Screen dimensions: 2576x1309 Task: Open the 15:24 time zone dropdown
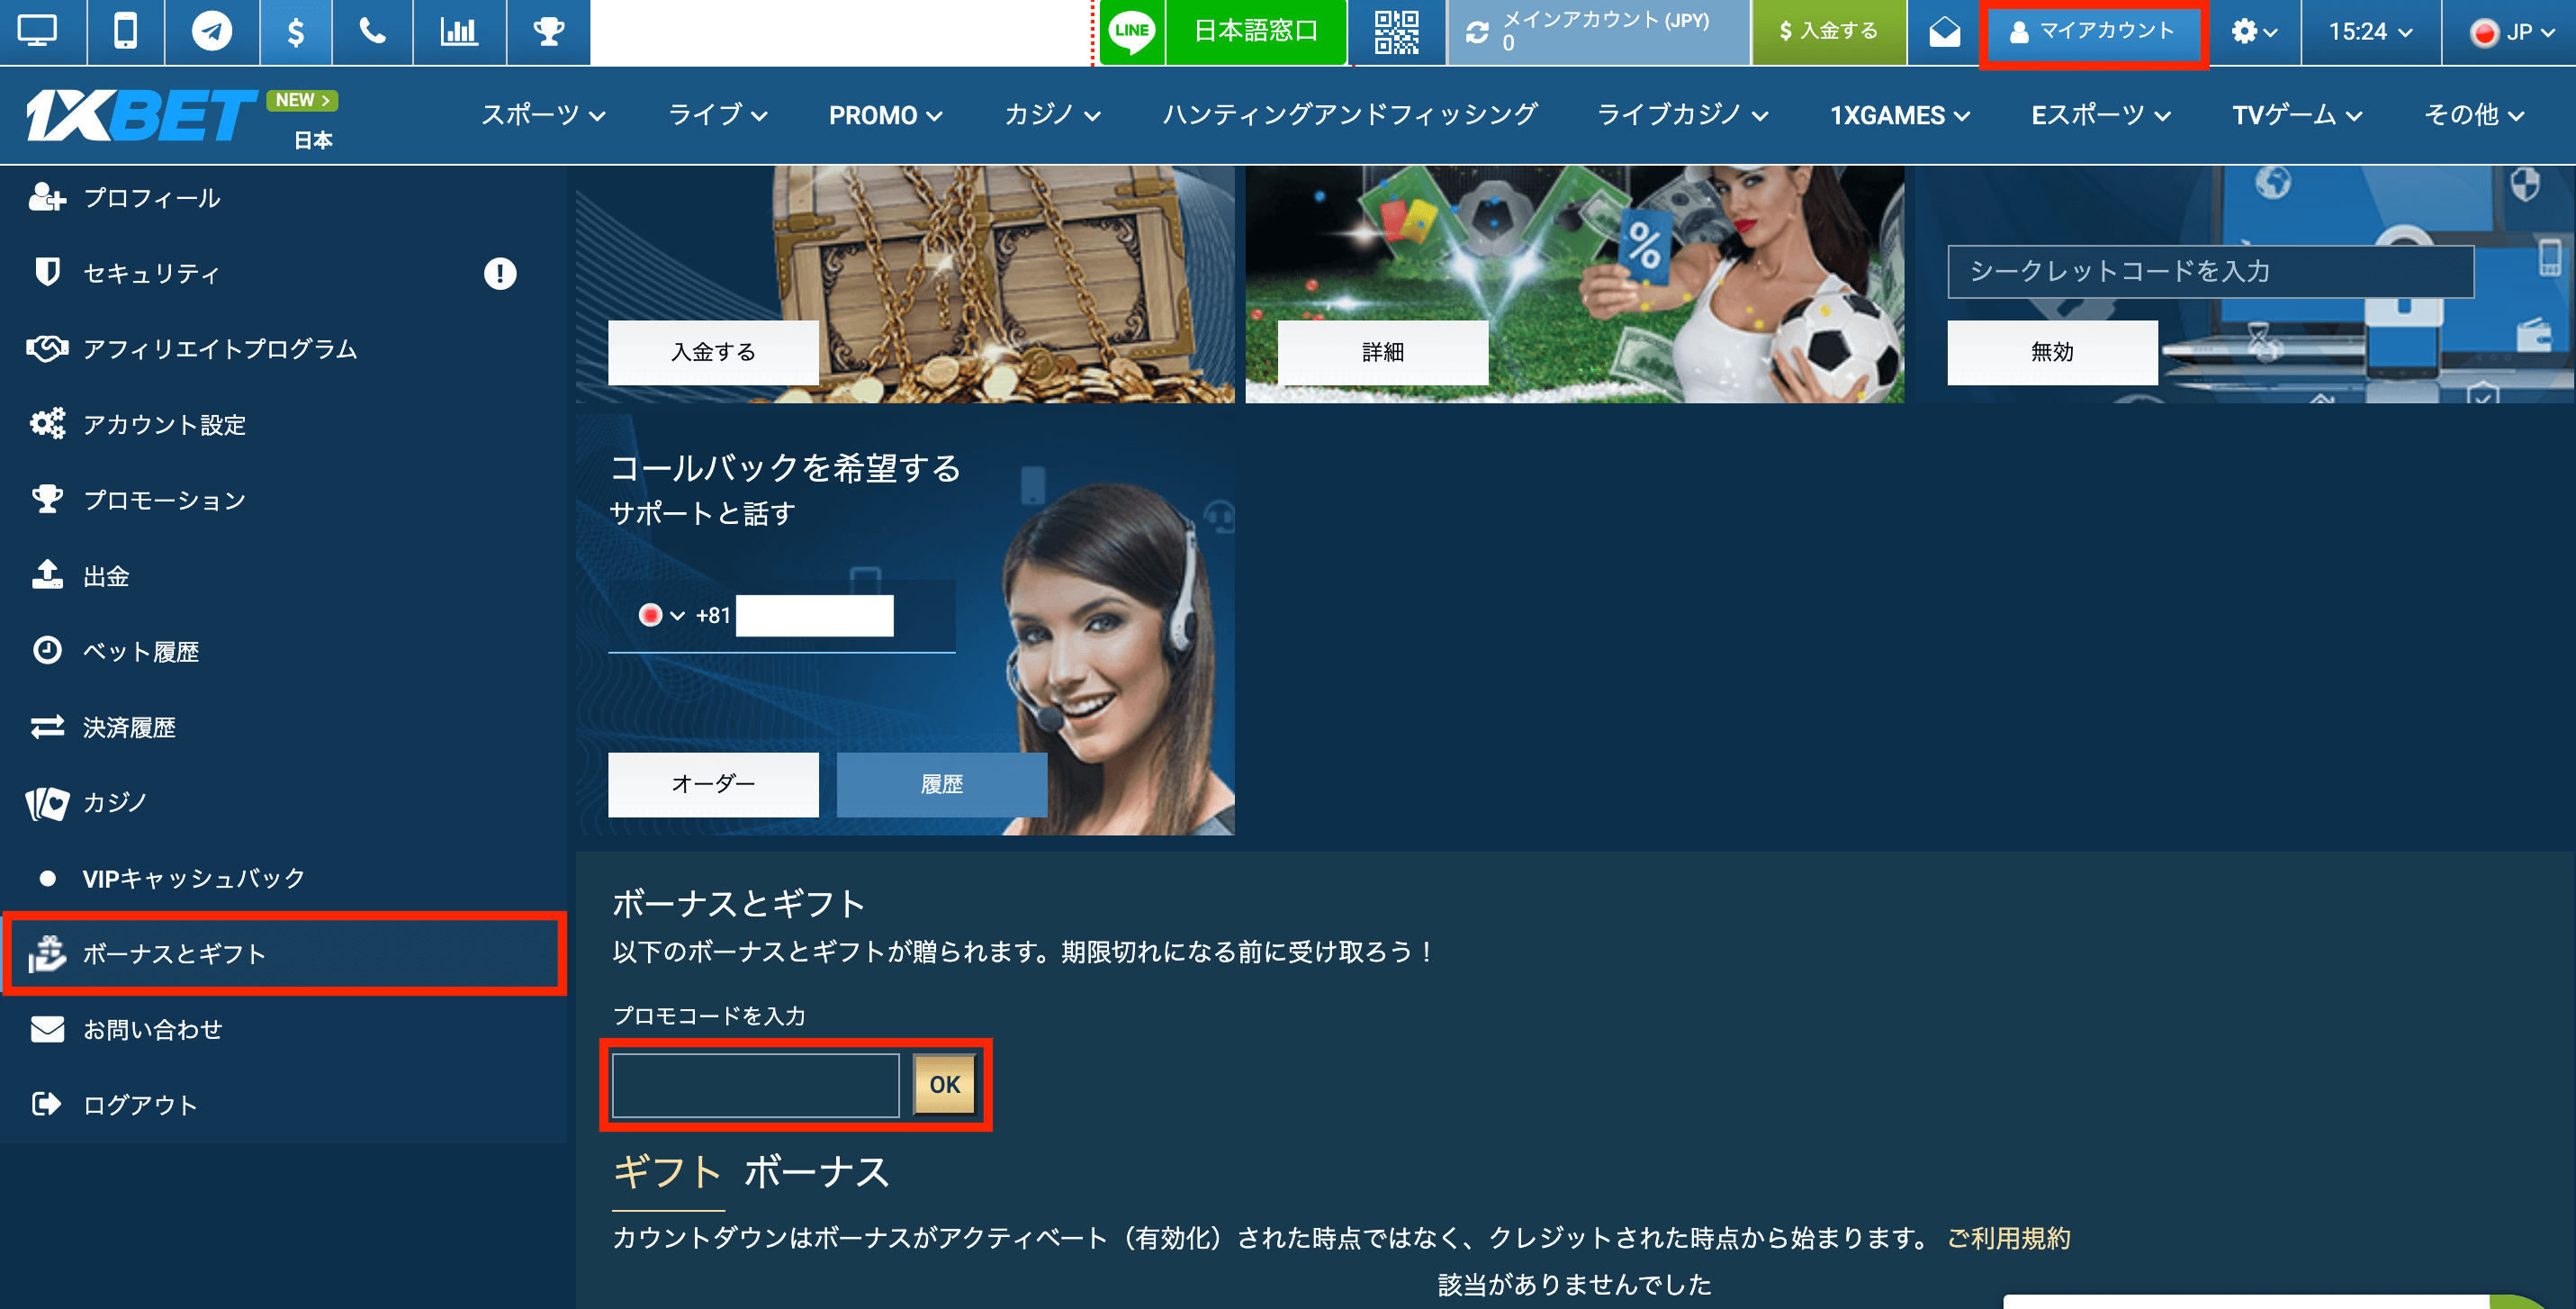(x=2370, y=32)
